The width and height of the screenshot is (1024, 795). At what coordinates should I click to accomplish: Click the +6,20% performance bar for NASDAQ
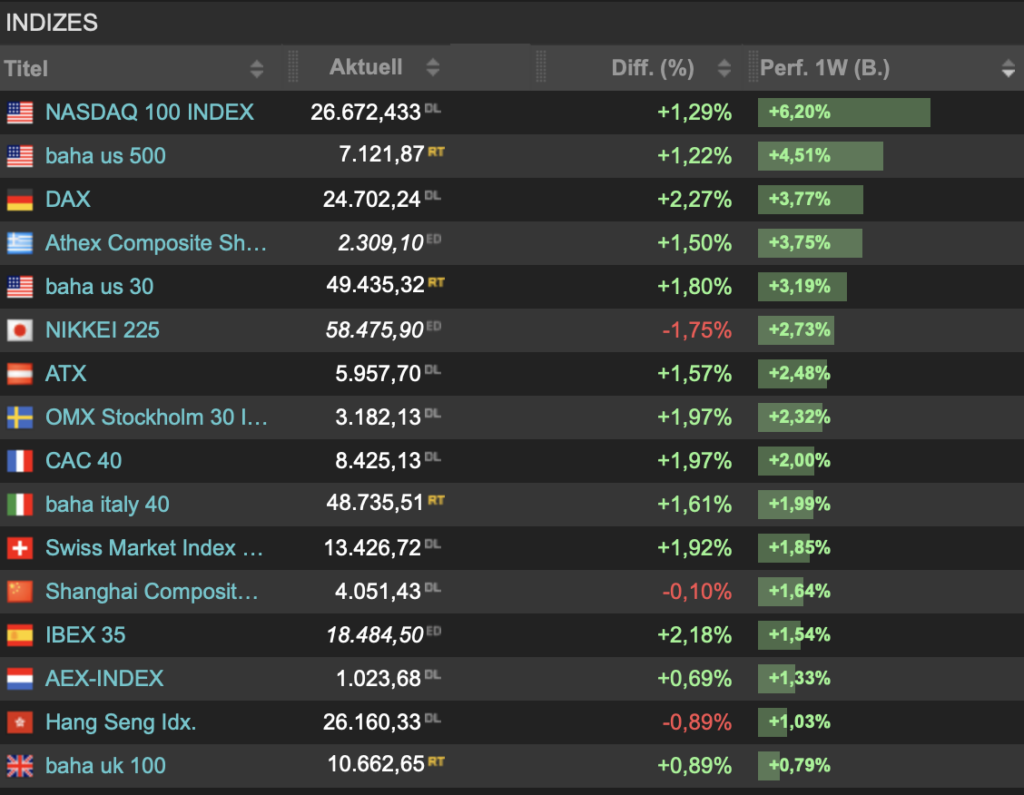click(843, 112)
